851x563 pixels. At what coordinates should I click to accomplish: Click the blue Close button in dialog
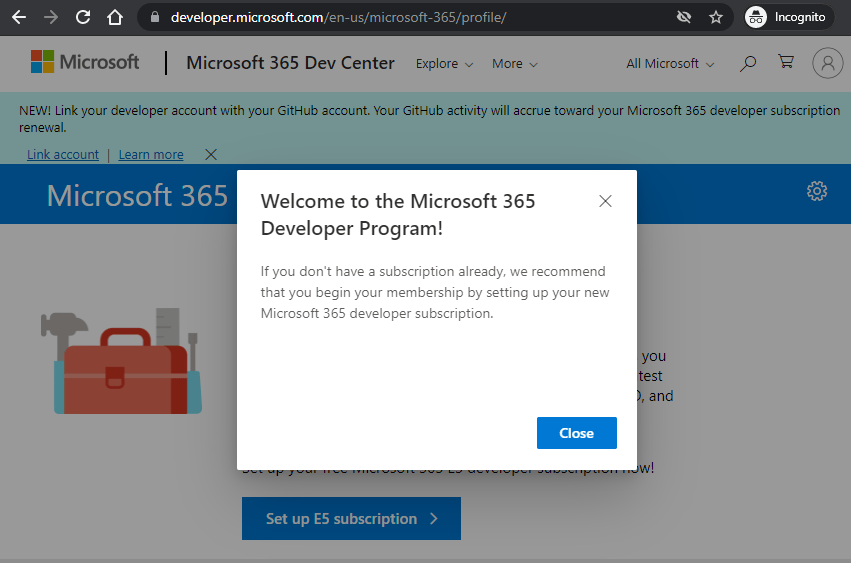click(576, 433)
